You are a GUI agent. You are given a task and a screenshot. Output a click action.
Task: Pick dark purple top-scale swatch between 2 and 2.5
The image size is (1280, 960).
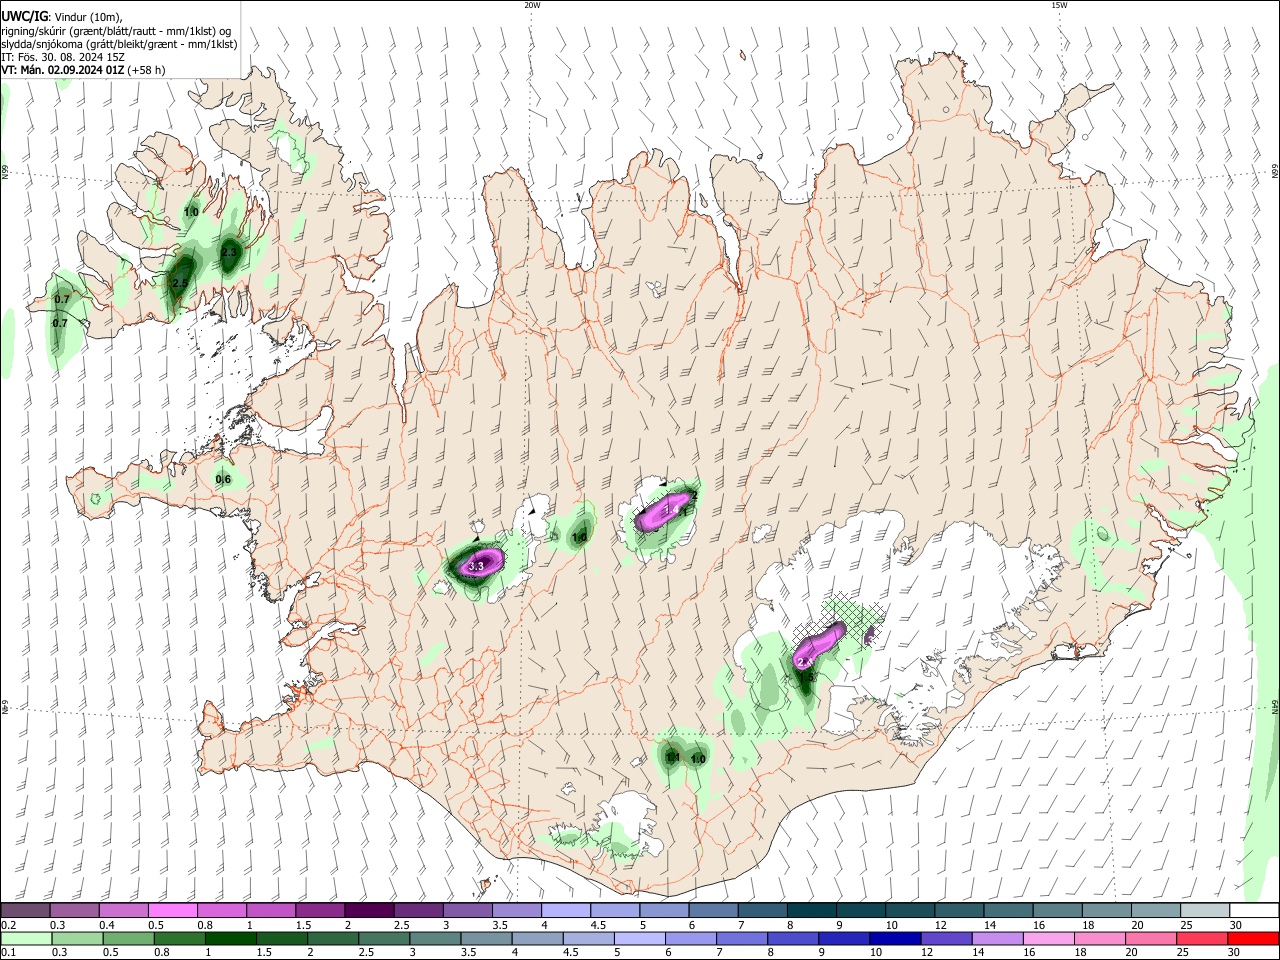369,911
